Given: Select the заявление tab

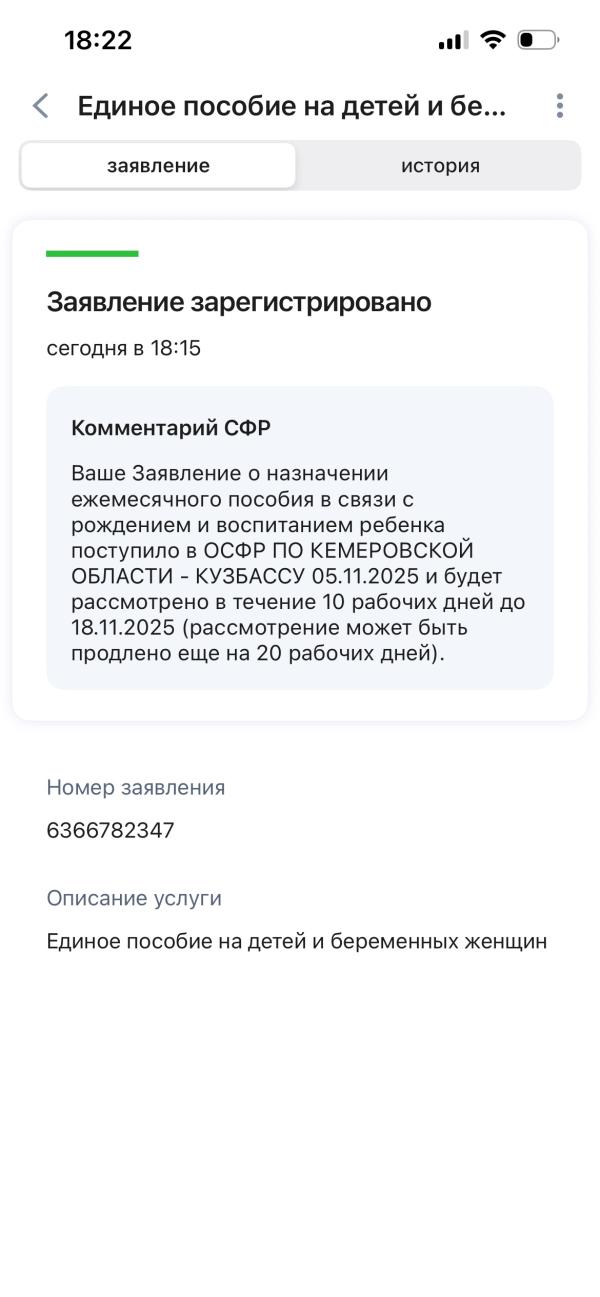Looking at the screenshot, I should pyautogui.click(x=157, y=165).
